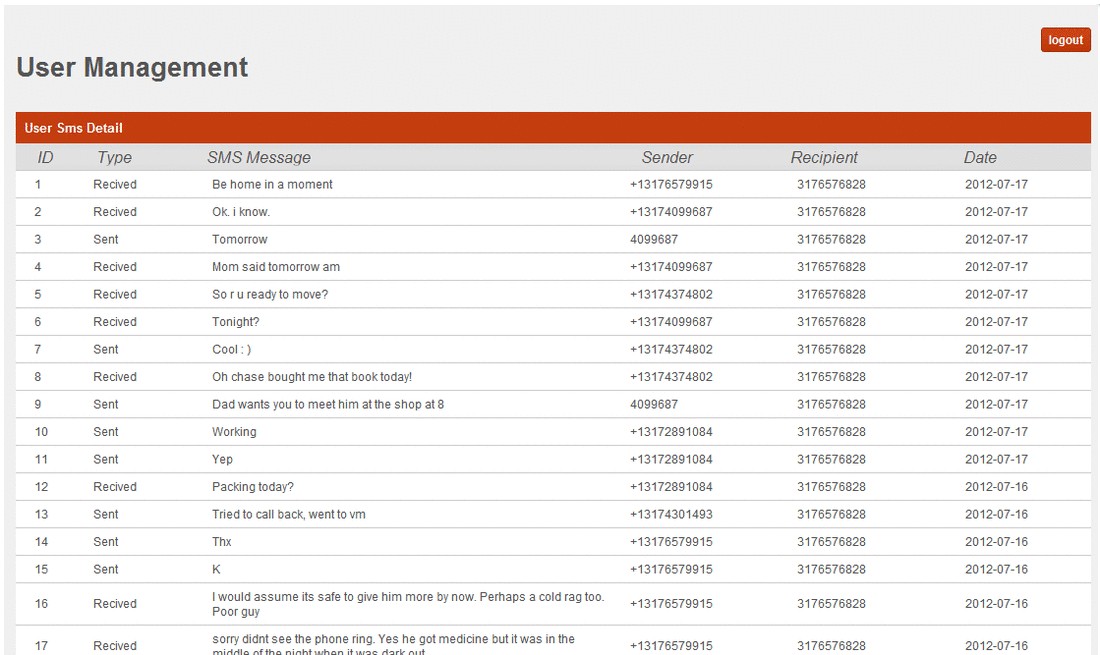
Task: Select the message 'Mom said tomorrow am'
Action: coord(276,266)
